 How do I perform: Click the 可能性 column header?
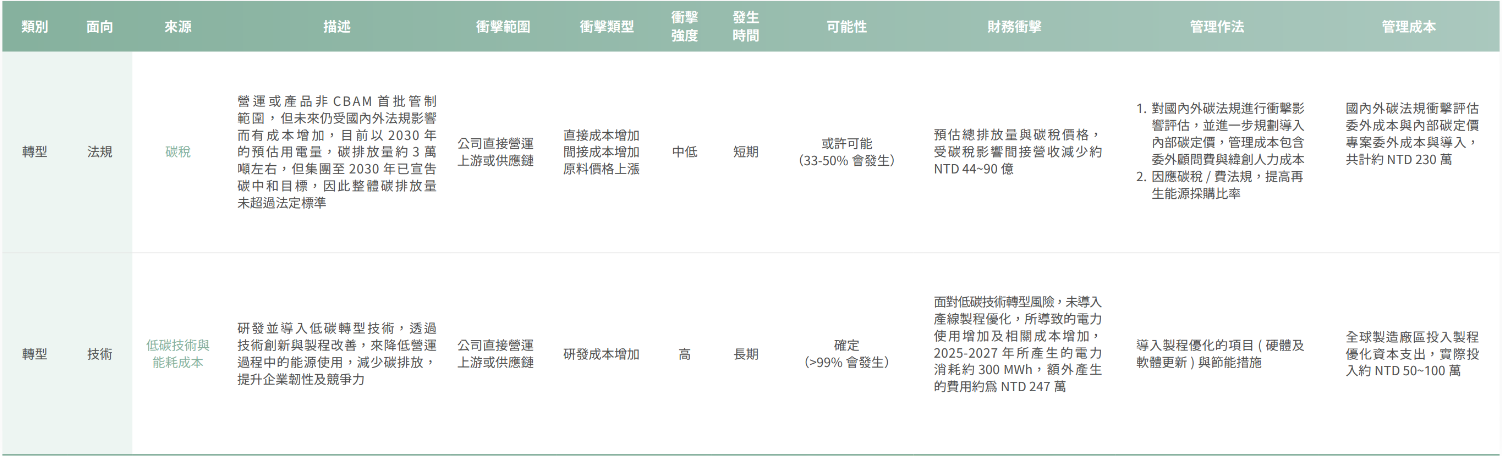[x=847, y=27]
